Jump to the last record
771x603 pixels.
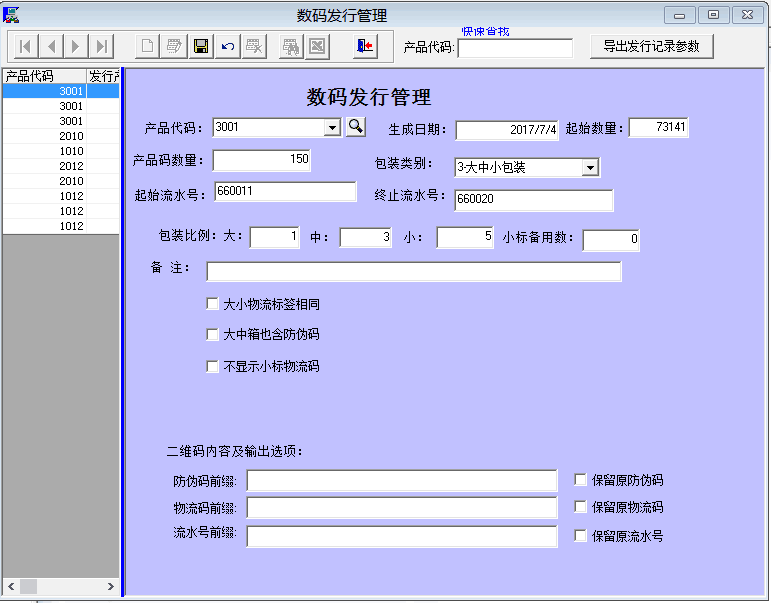[x=101, y=47]
